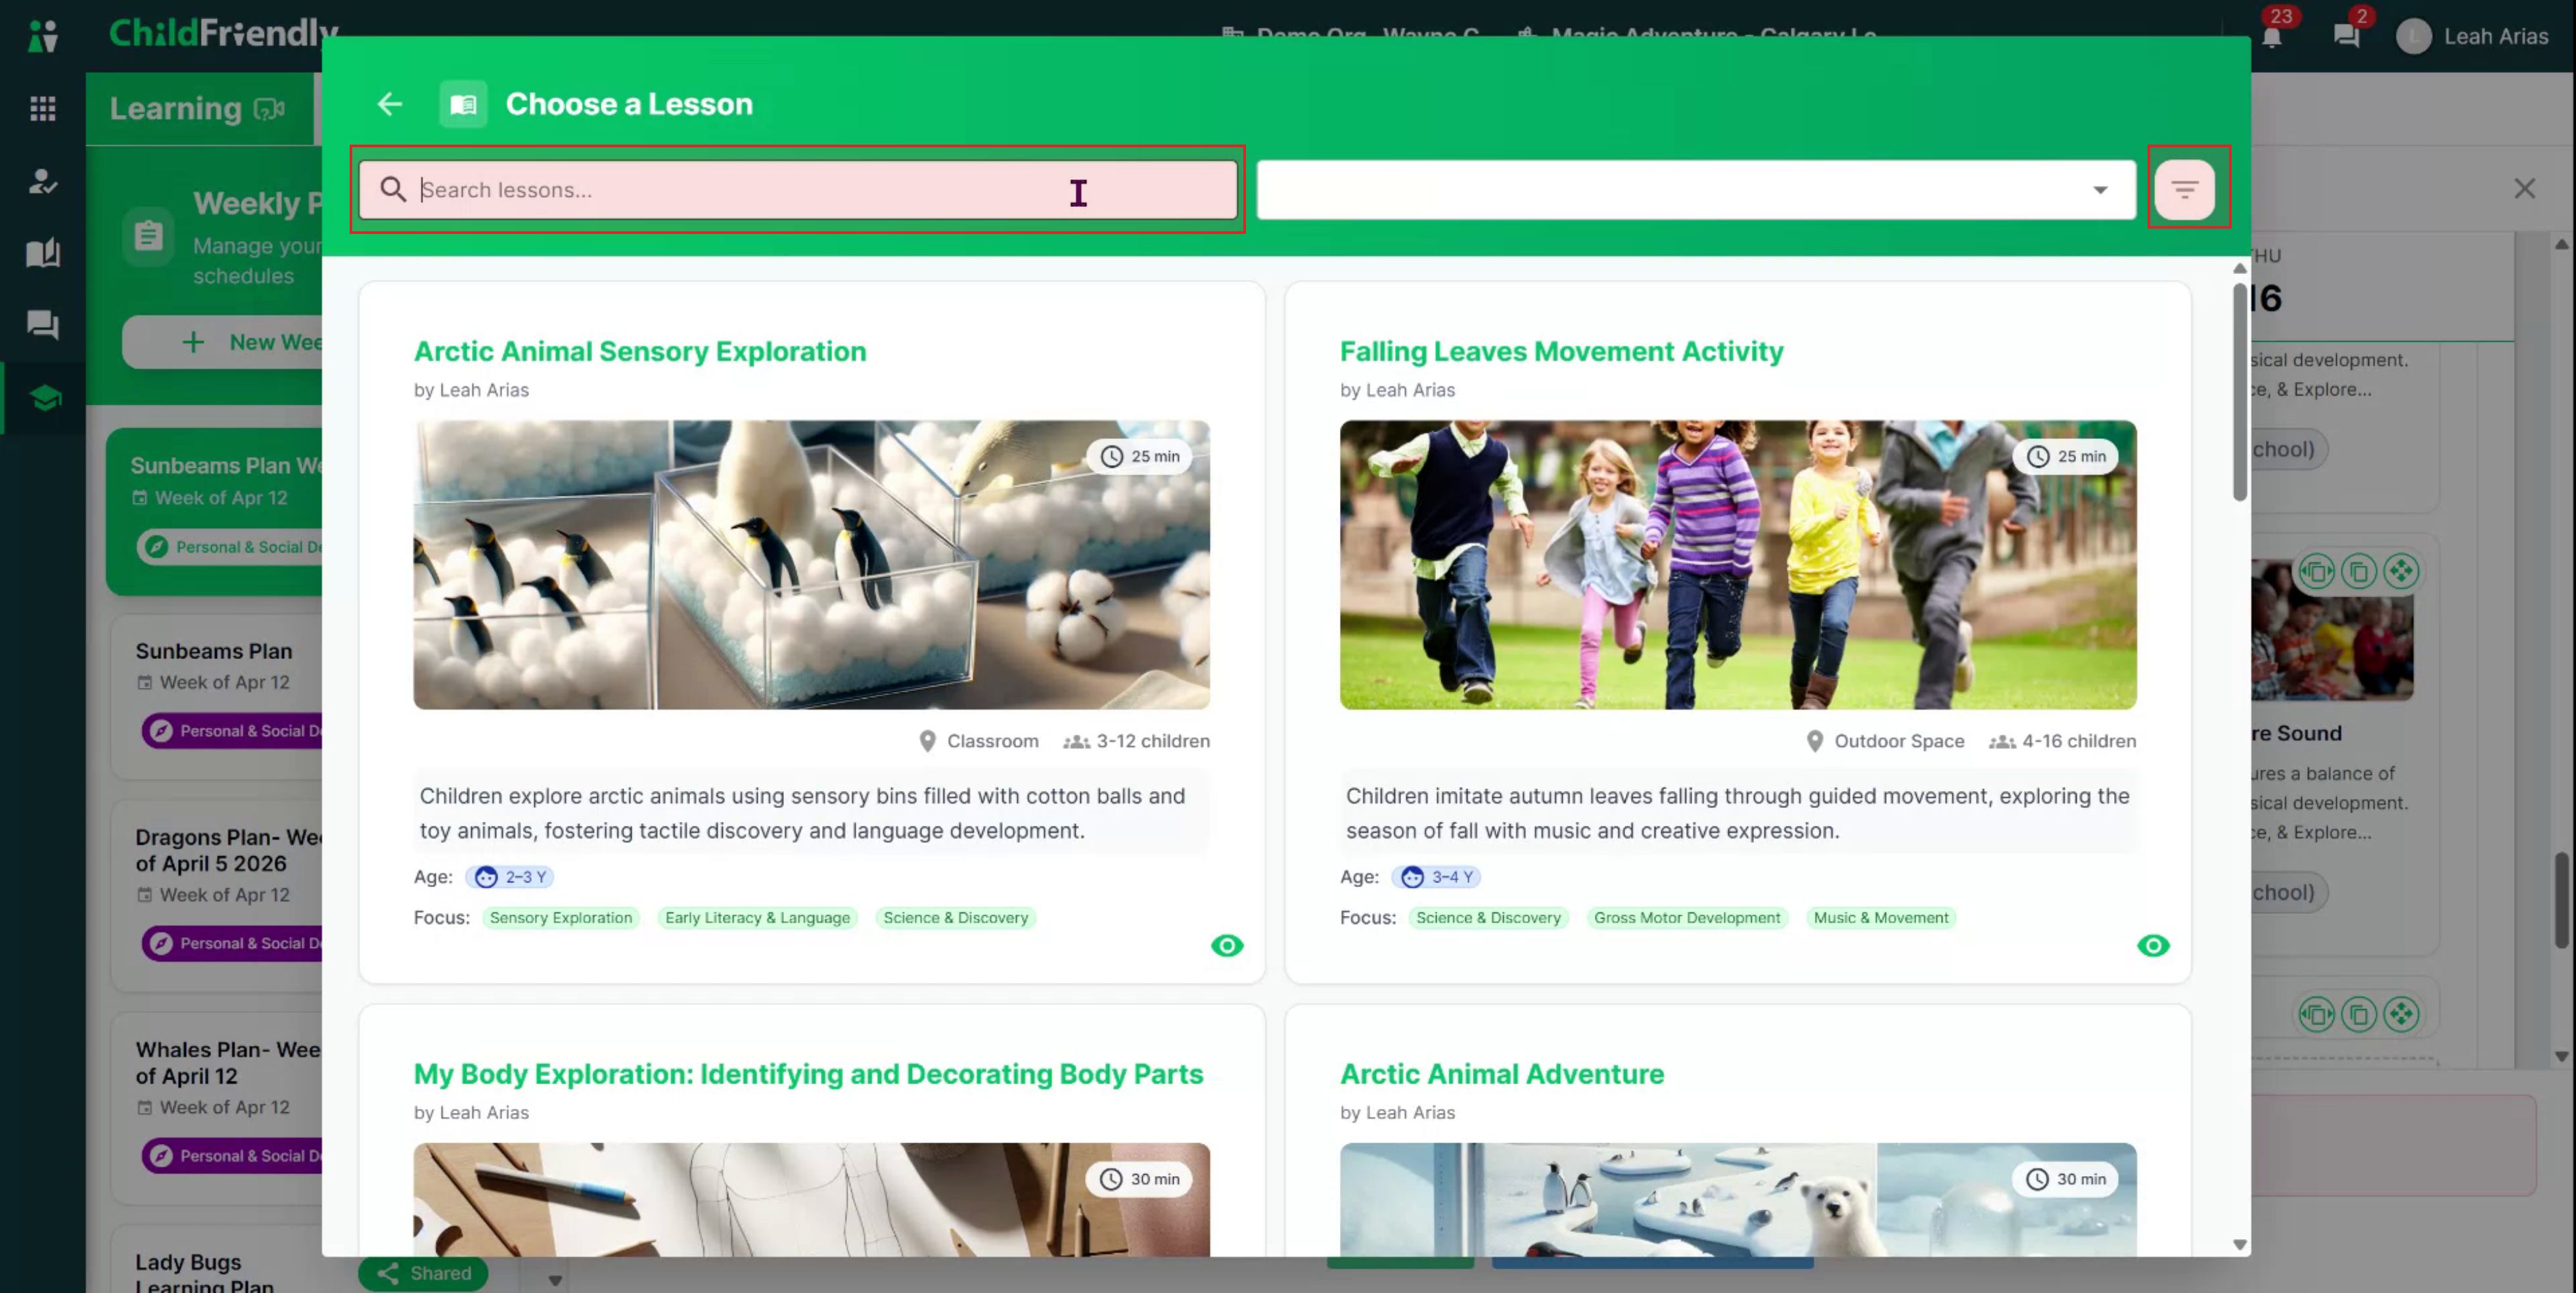This screenshot has height=1293, width=2576.
Task: Click the lesson list scrollbar thumb
Action: [2239, 392]
